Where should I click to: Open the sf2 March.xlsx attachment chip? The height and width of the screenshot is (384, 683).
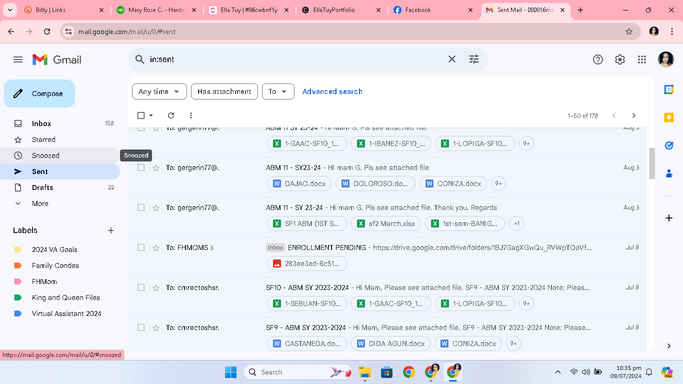(x=386, y=224)
